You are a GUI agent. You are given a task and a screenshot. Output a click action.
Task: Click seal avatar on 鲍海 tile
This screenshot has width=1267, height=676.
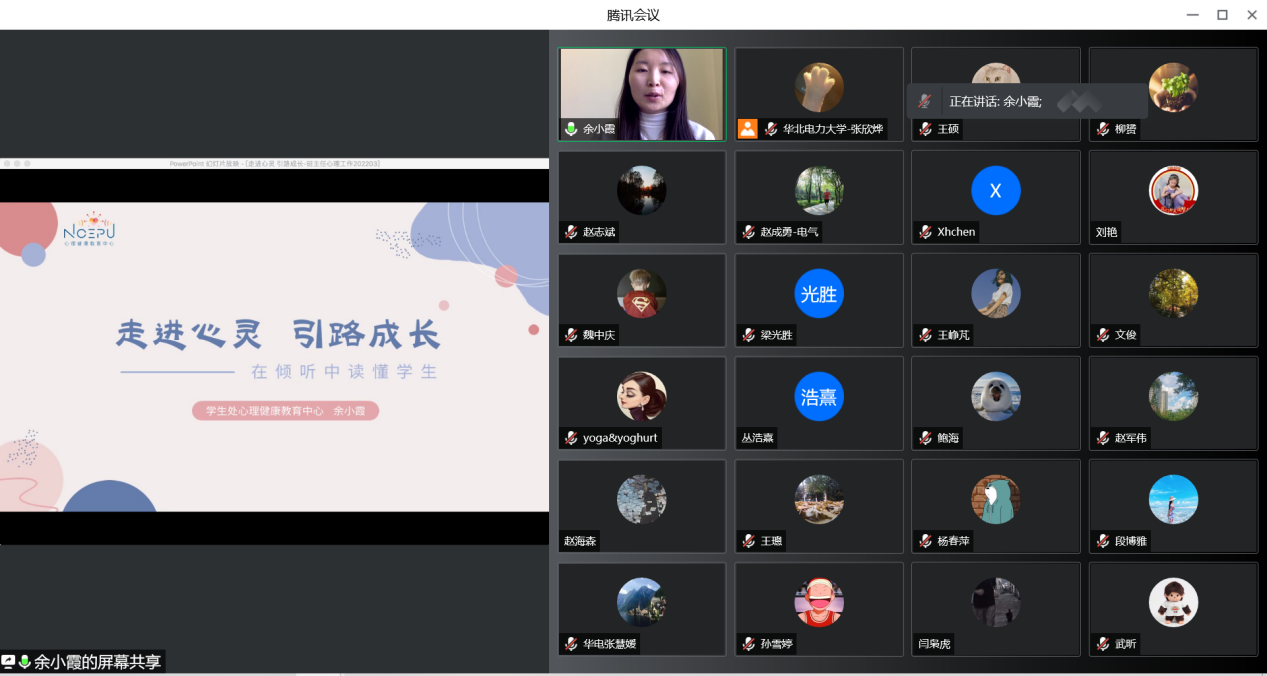pos(995,397)
